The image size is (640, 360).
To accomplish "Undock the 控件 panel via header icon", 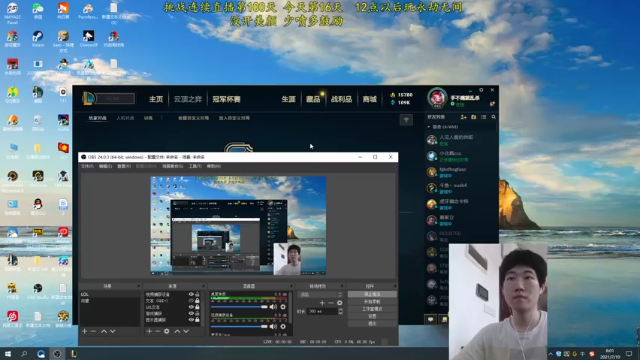I will pyautogui.click(x=395, y=286).
